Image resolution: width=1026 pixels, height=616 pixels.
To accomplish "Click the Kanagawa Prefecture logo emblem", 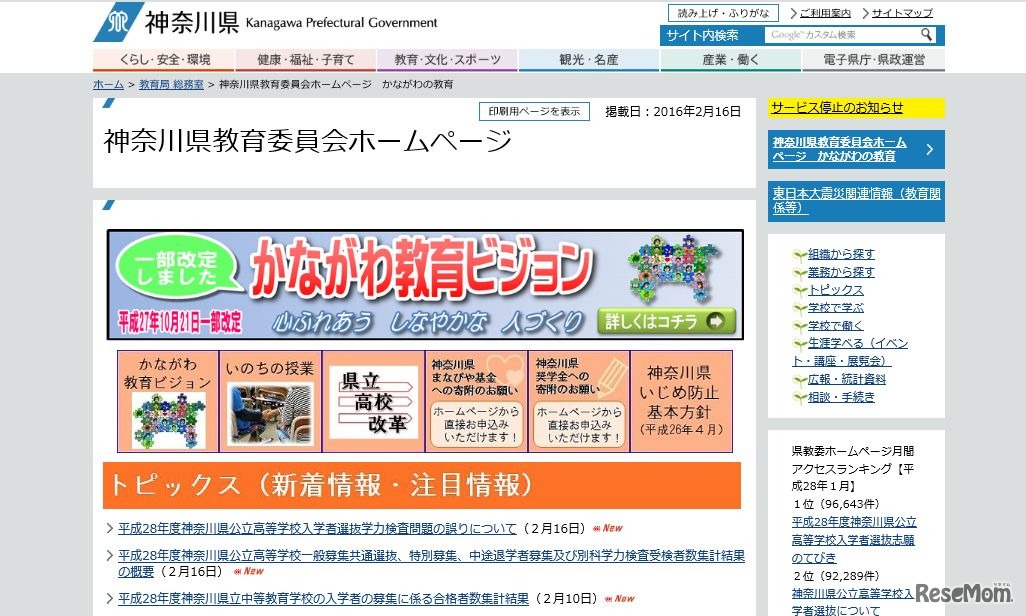I will point(118,22).
